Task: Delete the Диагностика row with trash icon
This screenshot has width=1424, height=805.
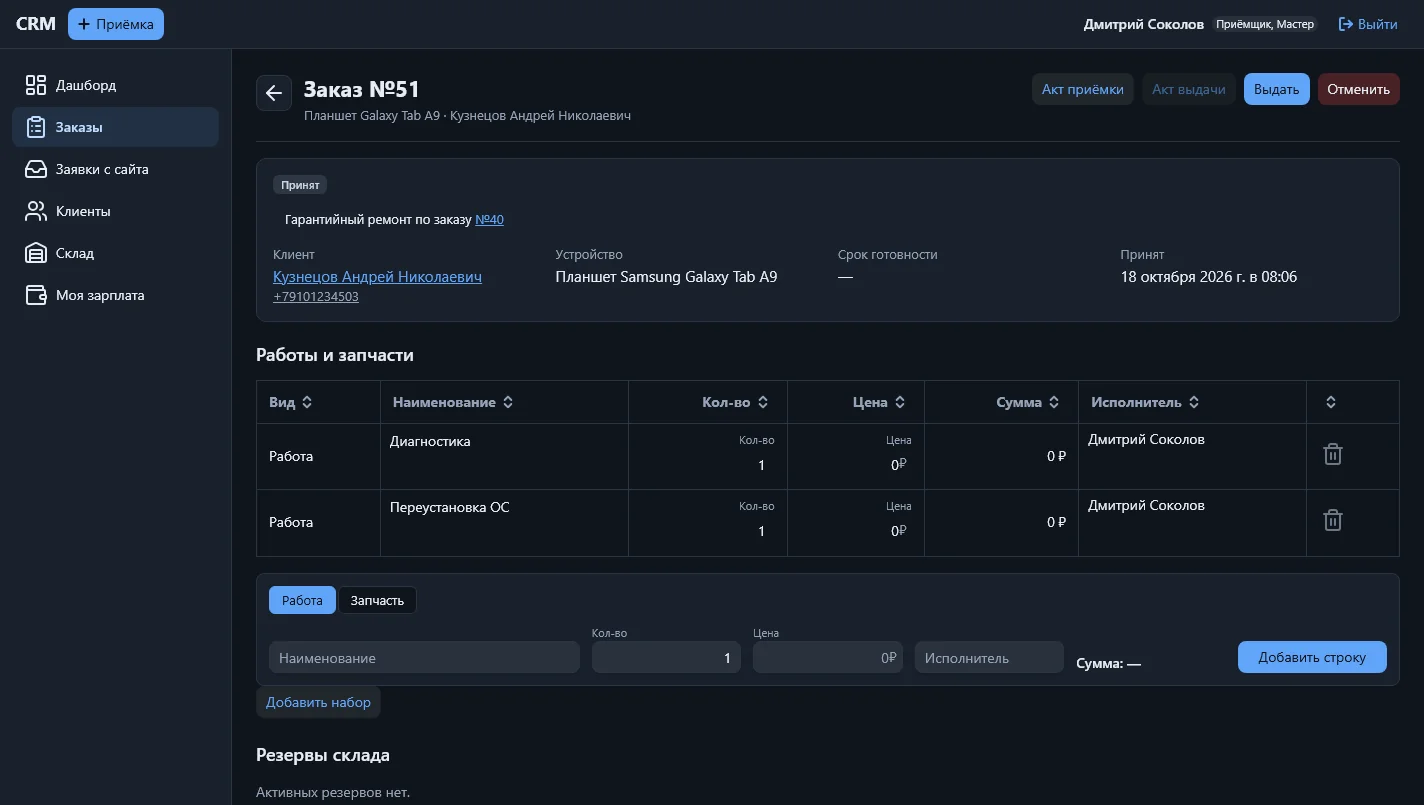Action: (x=1333, y=454)
